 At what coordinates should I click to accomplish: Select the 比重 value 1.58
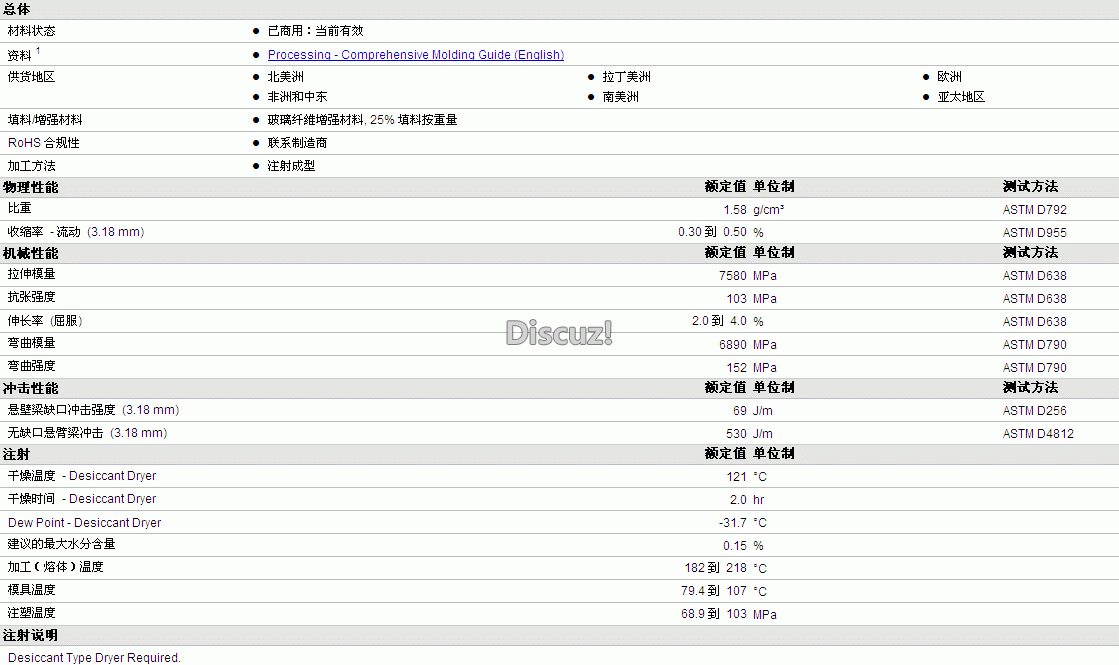(x=734, y=210)
